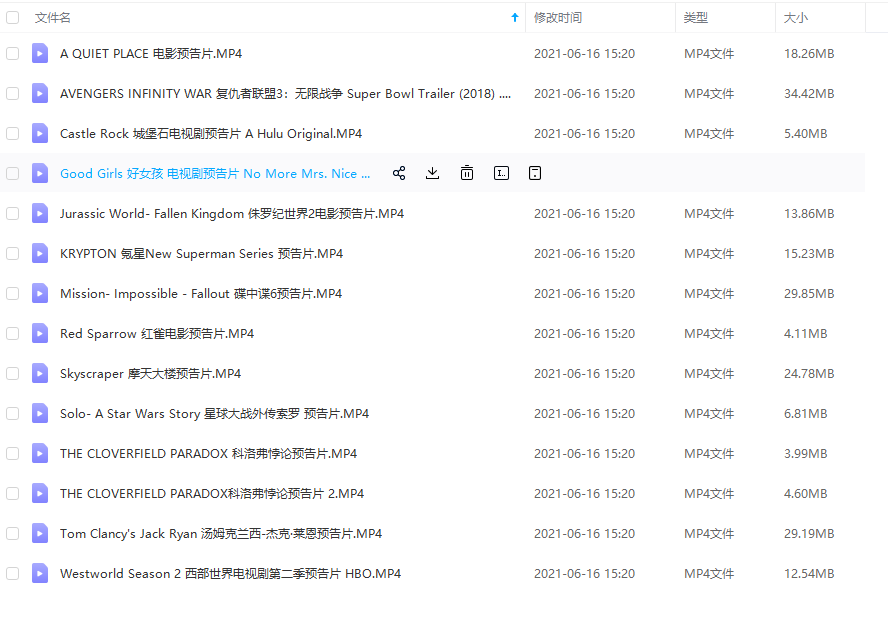Sort files by 修改时间 column

pos(558,17)
